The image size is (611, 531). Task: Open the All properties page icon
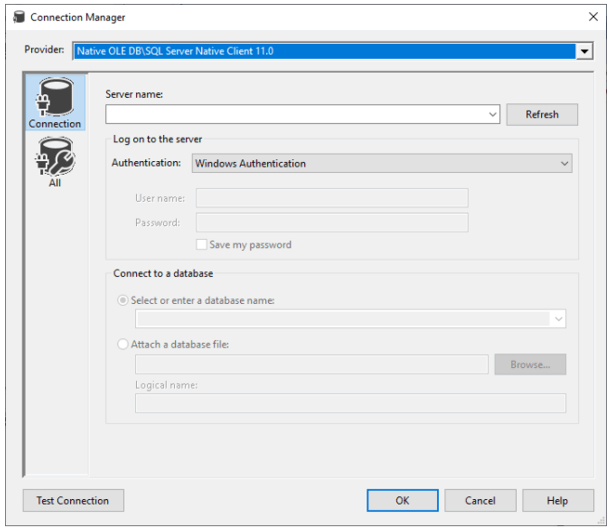pyautogui.click(x=54, y=160)
